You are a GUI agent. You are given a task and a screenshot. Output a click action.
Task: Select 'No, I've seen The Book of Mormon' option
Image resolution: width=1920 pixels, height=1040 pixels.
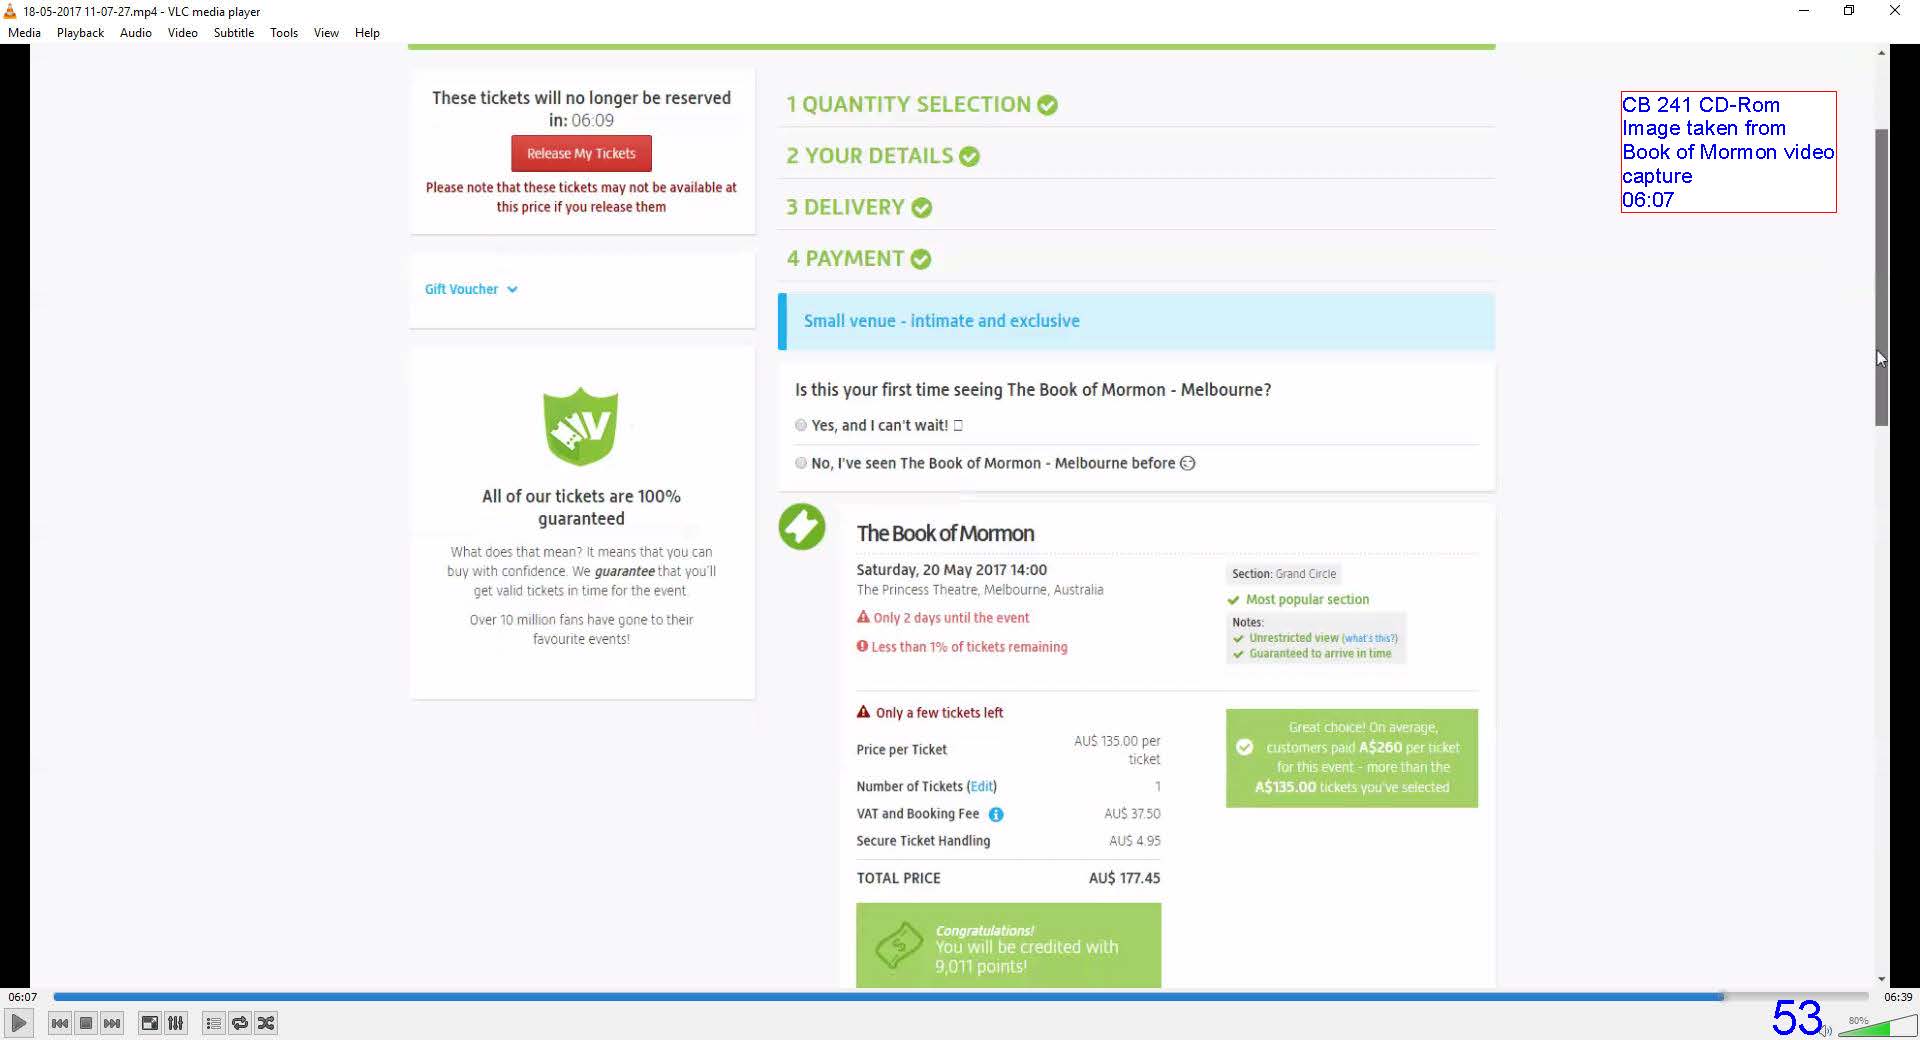[x=801, y=463]
